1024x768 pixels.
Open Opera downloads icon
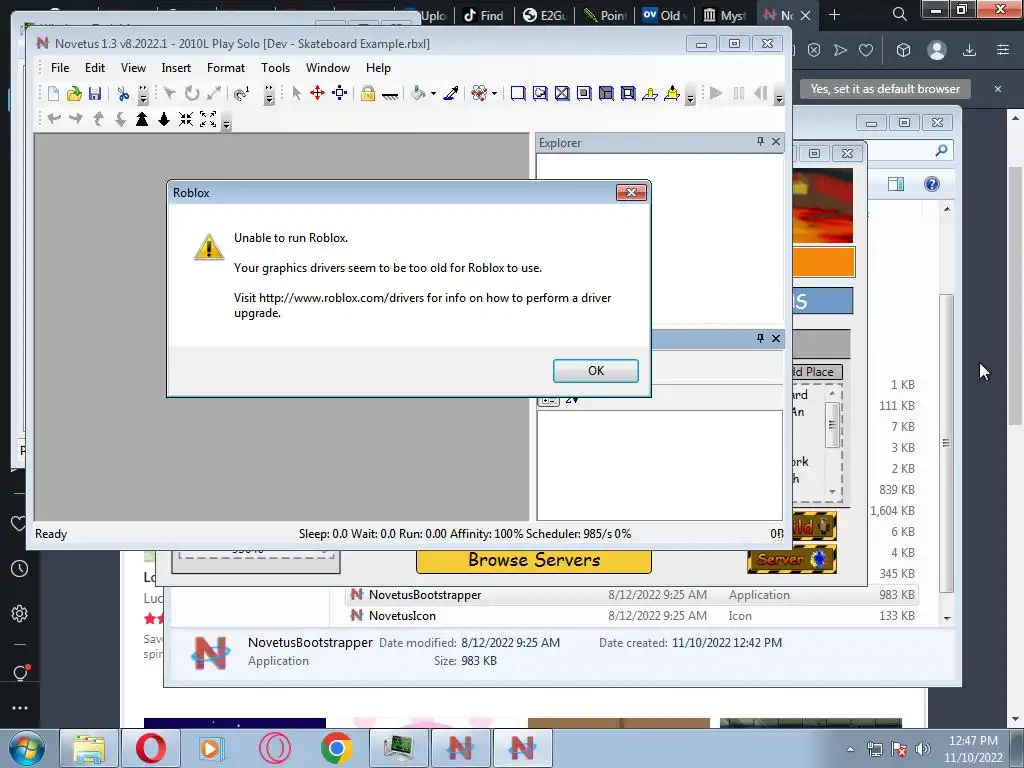(x=969, y=50)
